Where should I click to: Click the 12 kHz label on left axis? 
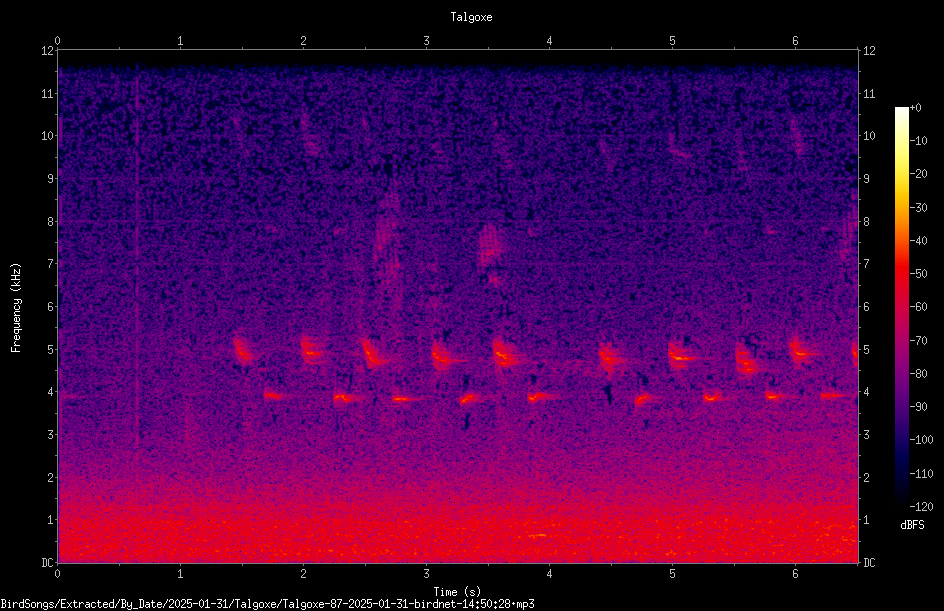coord(48,51)
